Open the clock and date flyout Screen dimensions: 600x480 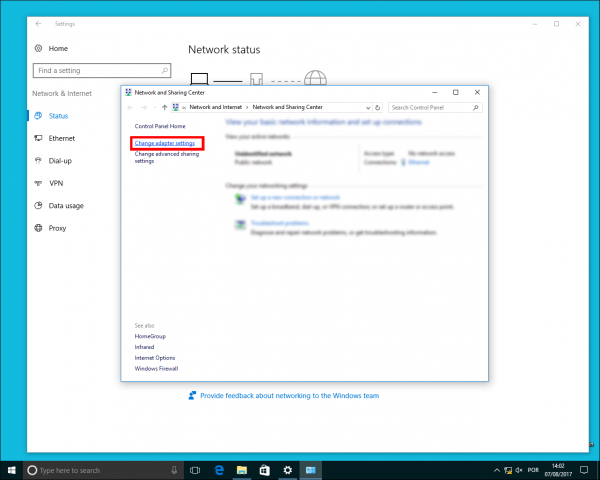[558, 470]
